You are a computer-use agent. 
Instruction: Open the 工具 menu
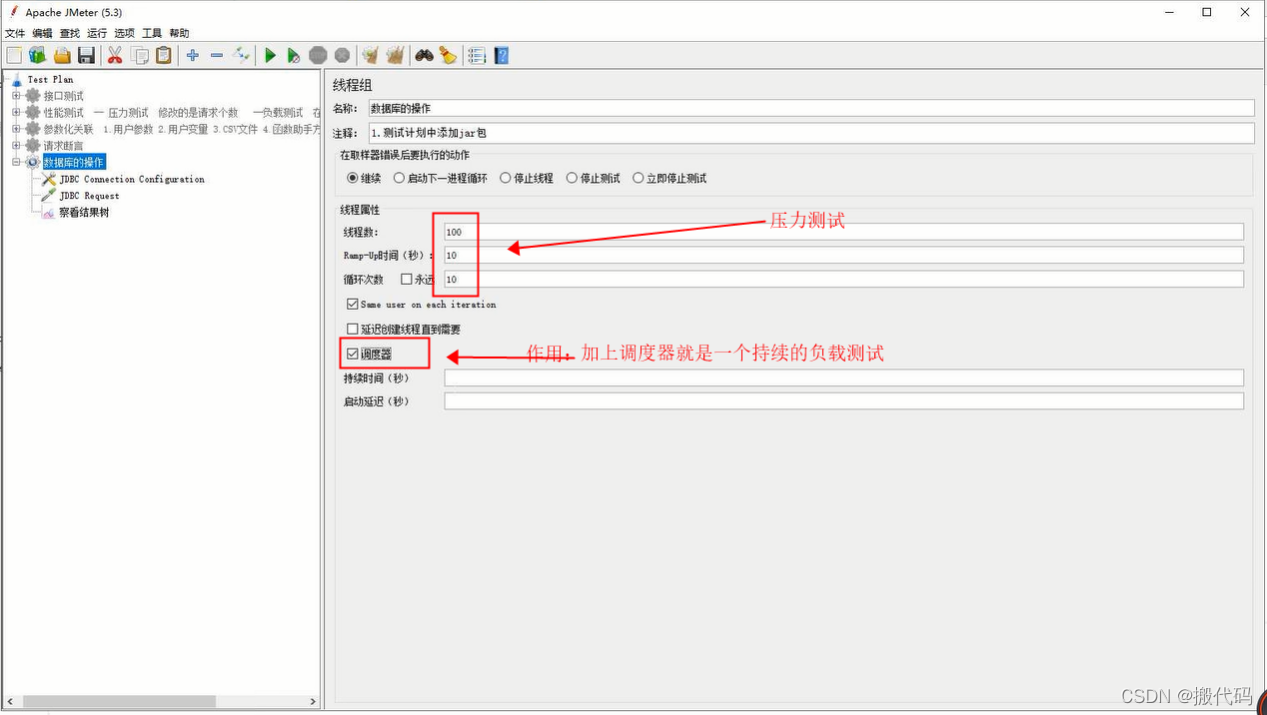tap(151, 33)
